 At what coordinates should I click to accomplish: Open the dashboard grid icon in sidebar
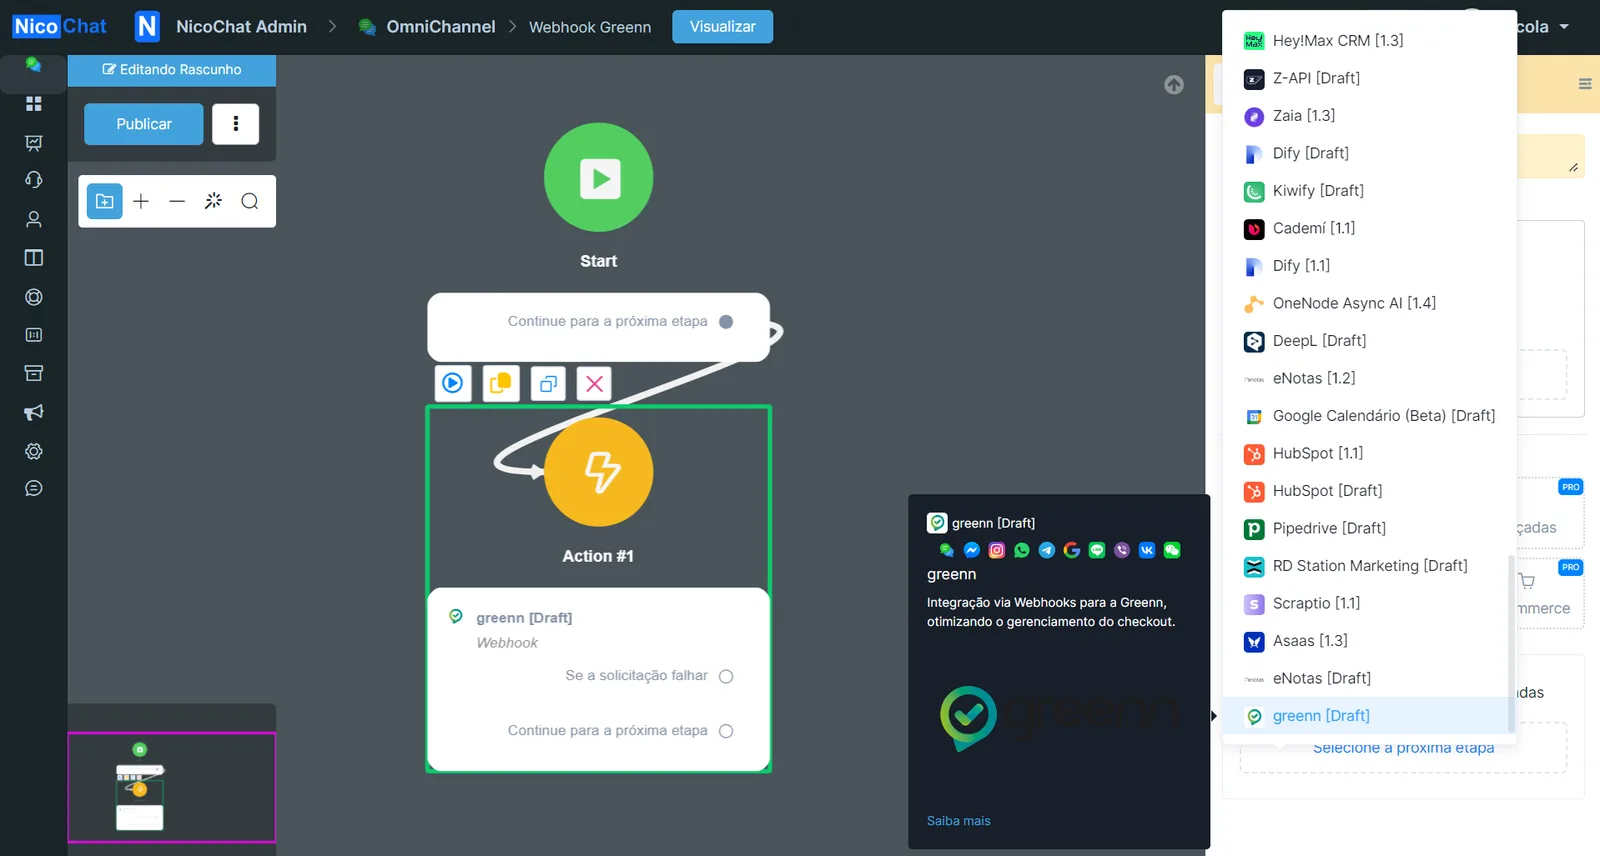33,104
